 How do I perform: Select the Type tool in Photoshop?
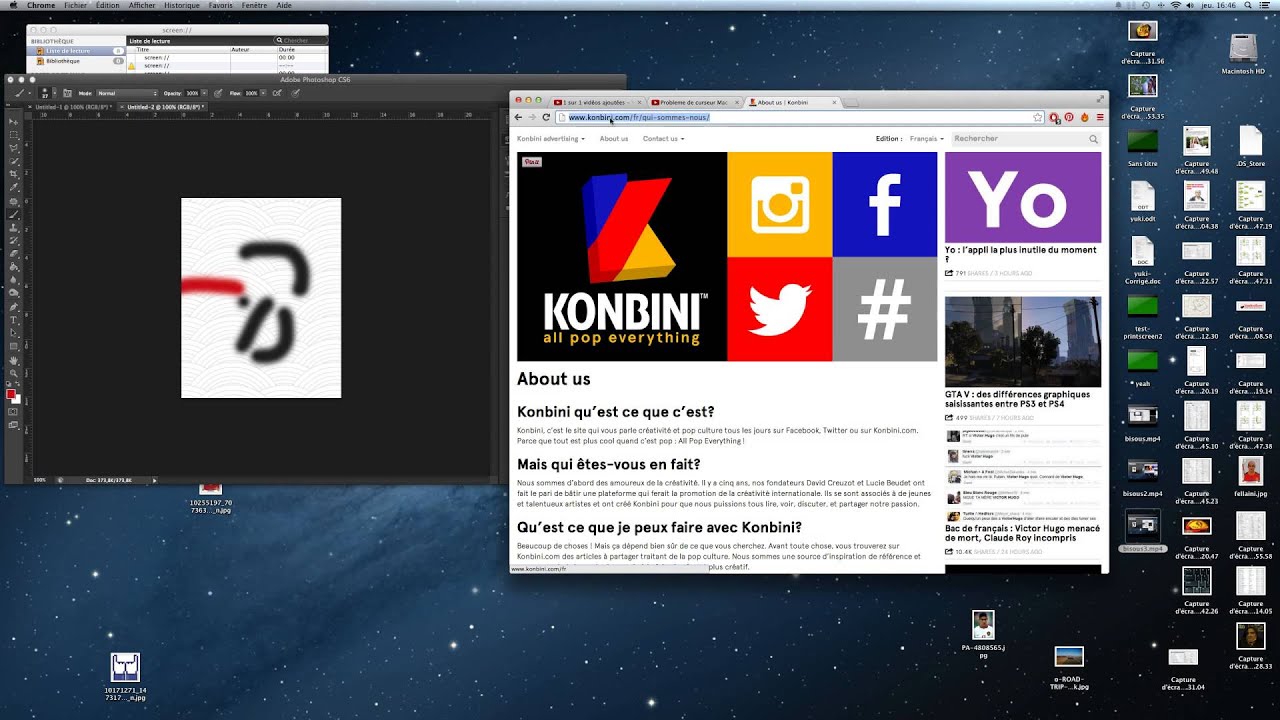13,319
